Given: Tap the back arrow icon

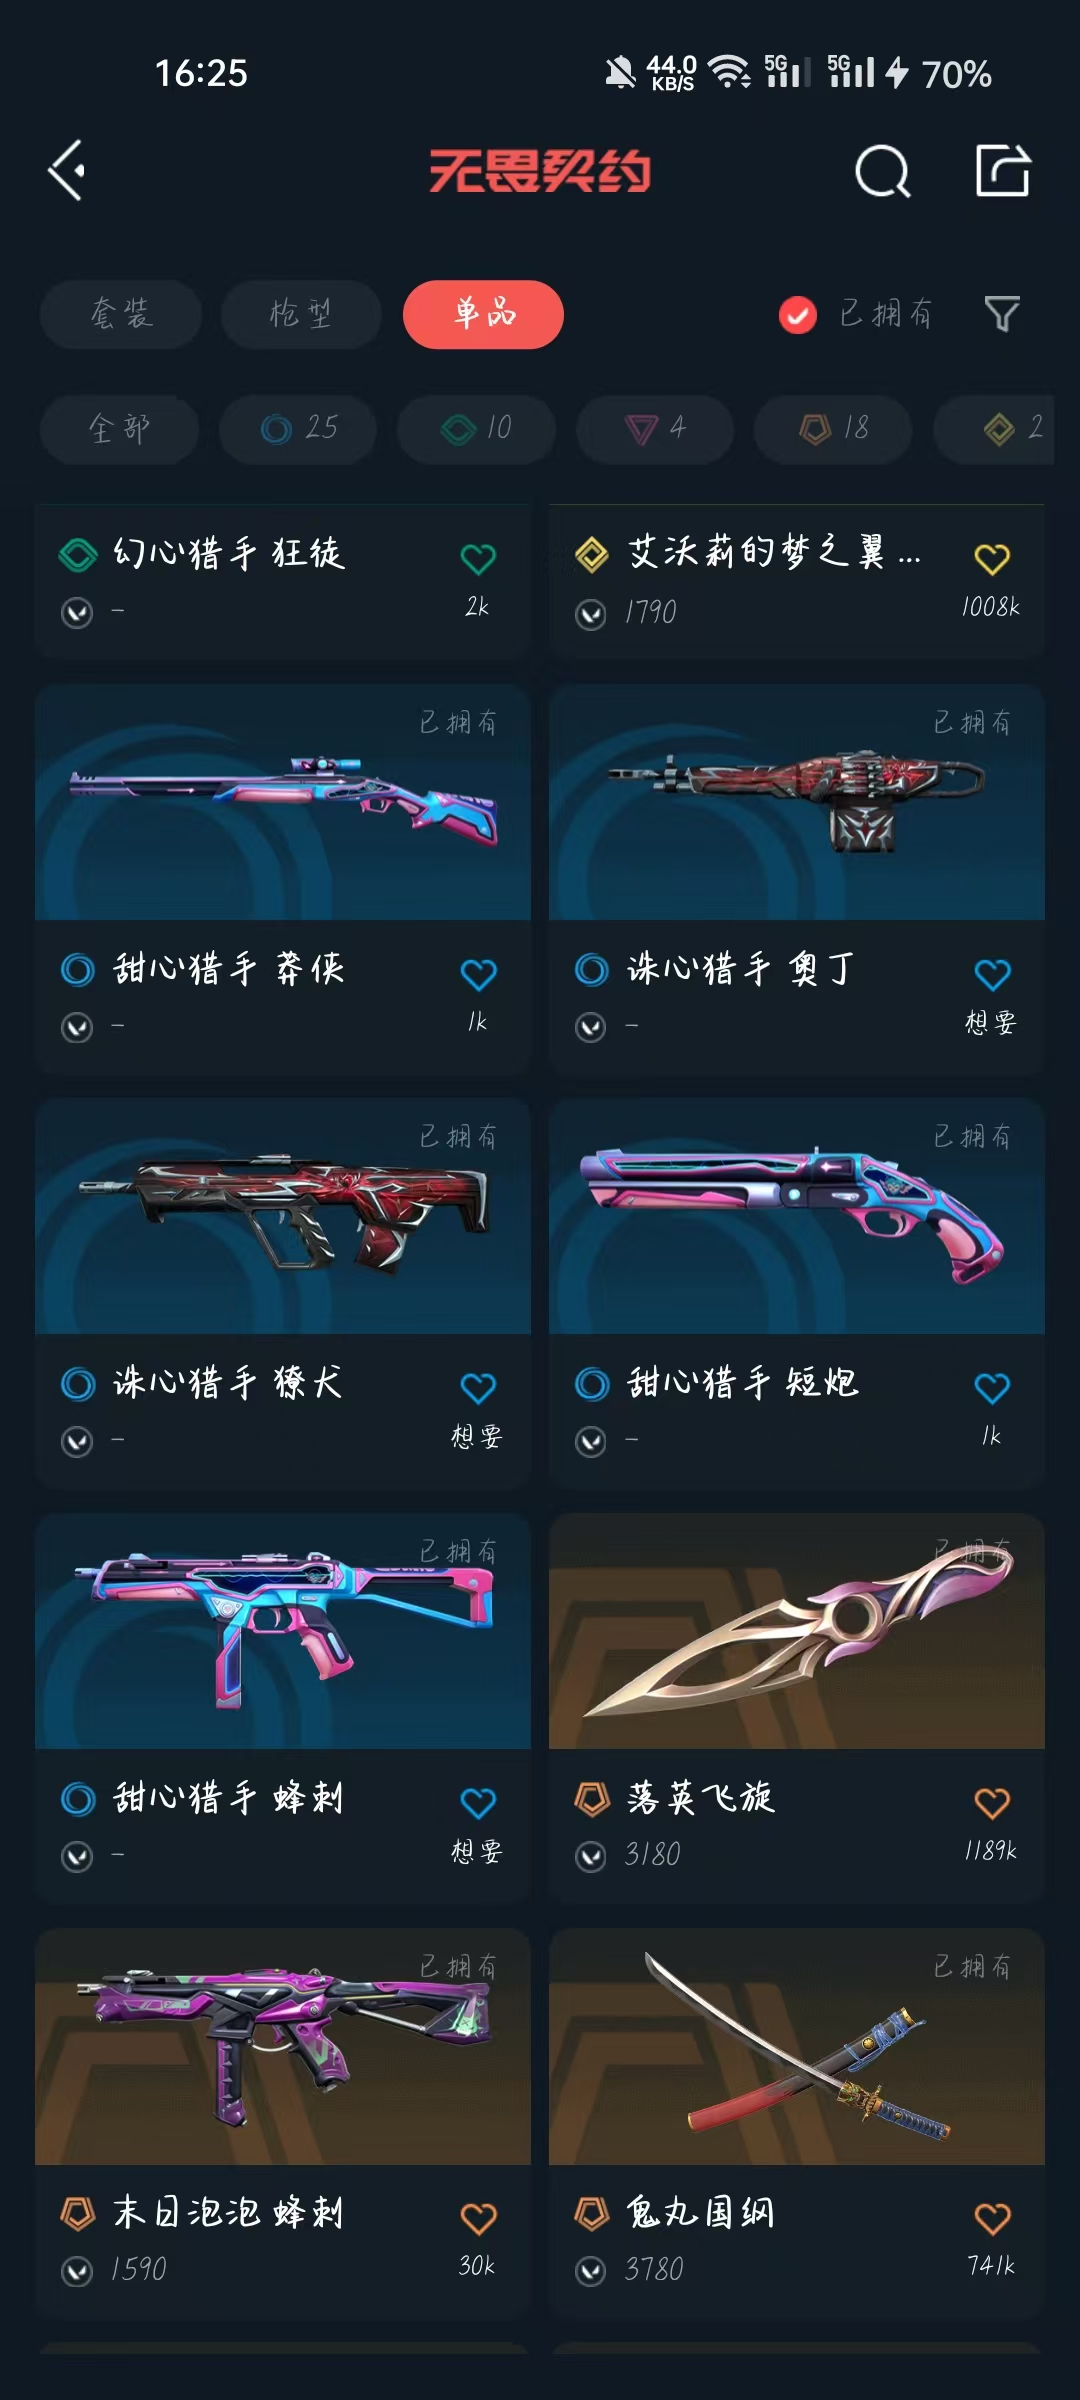Looking at the screenshot, I should pos(67,170).
